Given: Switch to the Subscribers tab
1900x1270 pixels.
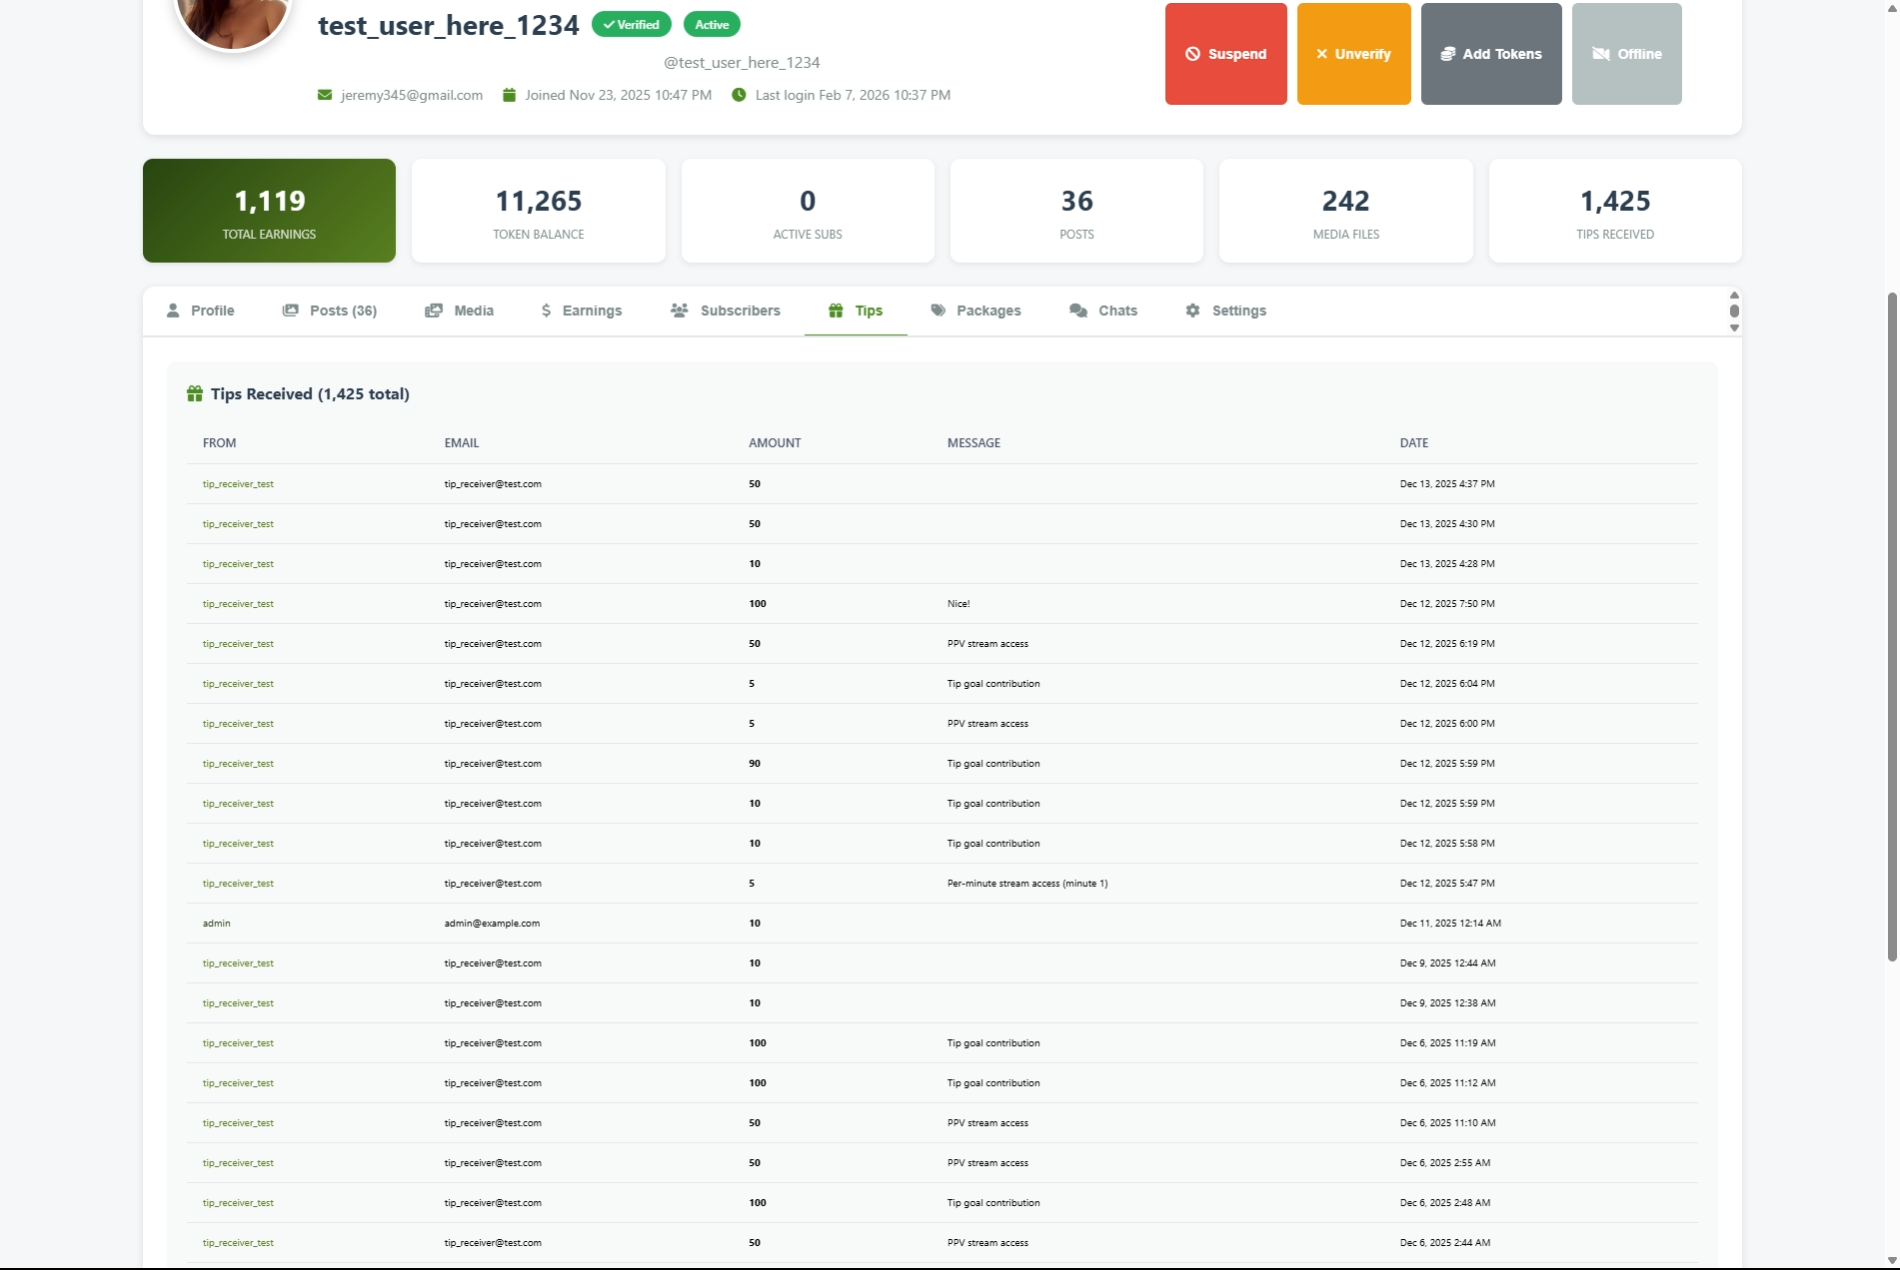Looking at the screenshot, I should coord(725,311).
